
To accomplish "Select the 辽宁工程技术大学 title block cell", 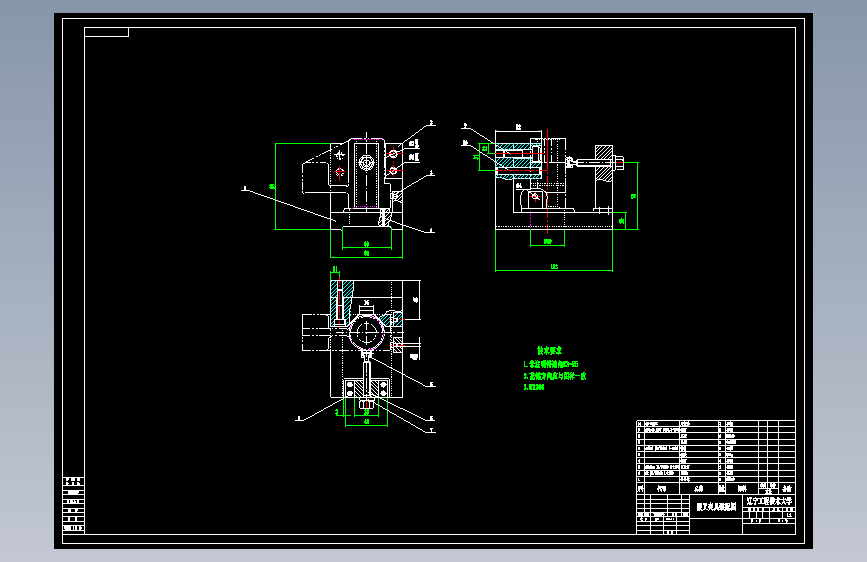I will tap(769, 501).
